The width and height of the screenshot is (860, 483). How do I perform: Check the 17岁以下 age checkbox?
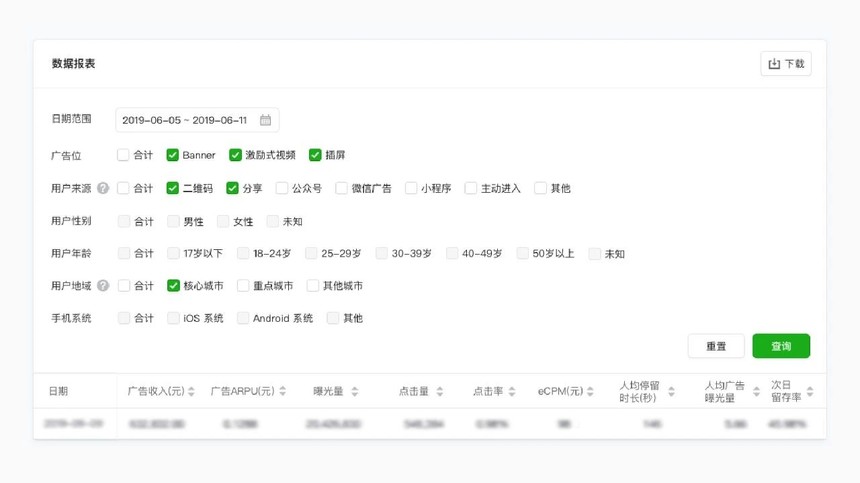173,253
